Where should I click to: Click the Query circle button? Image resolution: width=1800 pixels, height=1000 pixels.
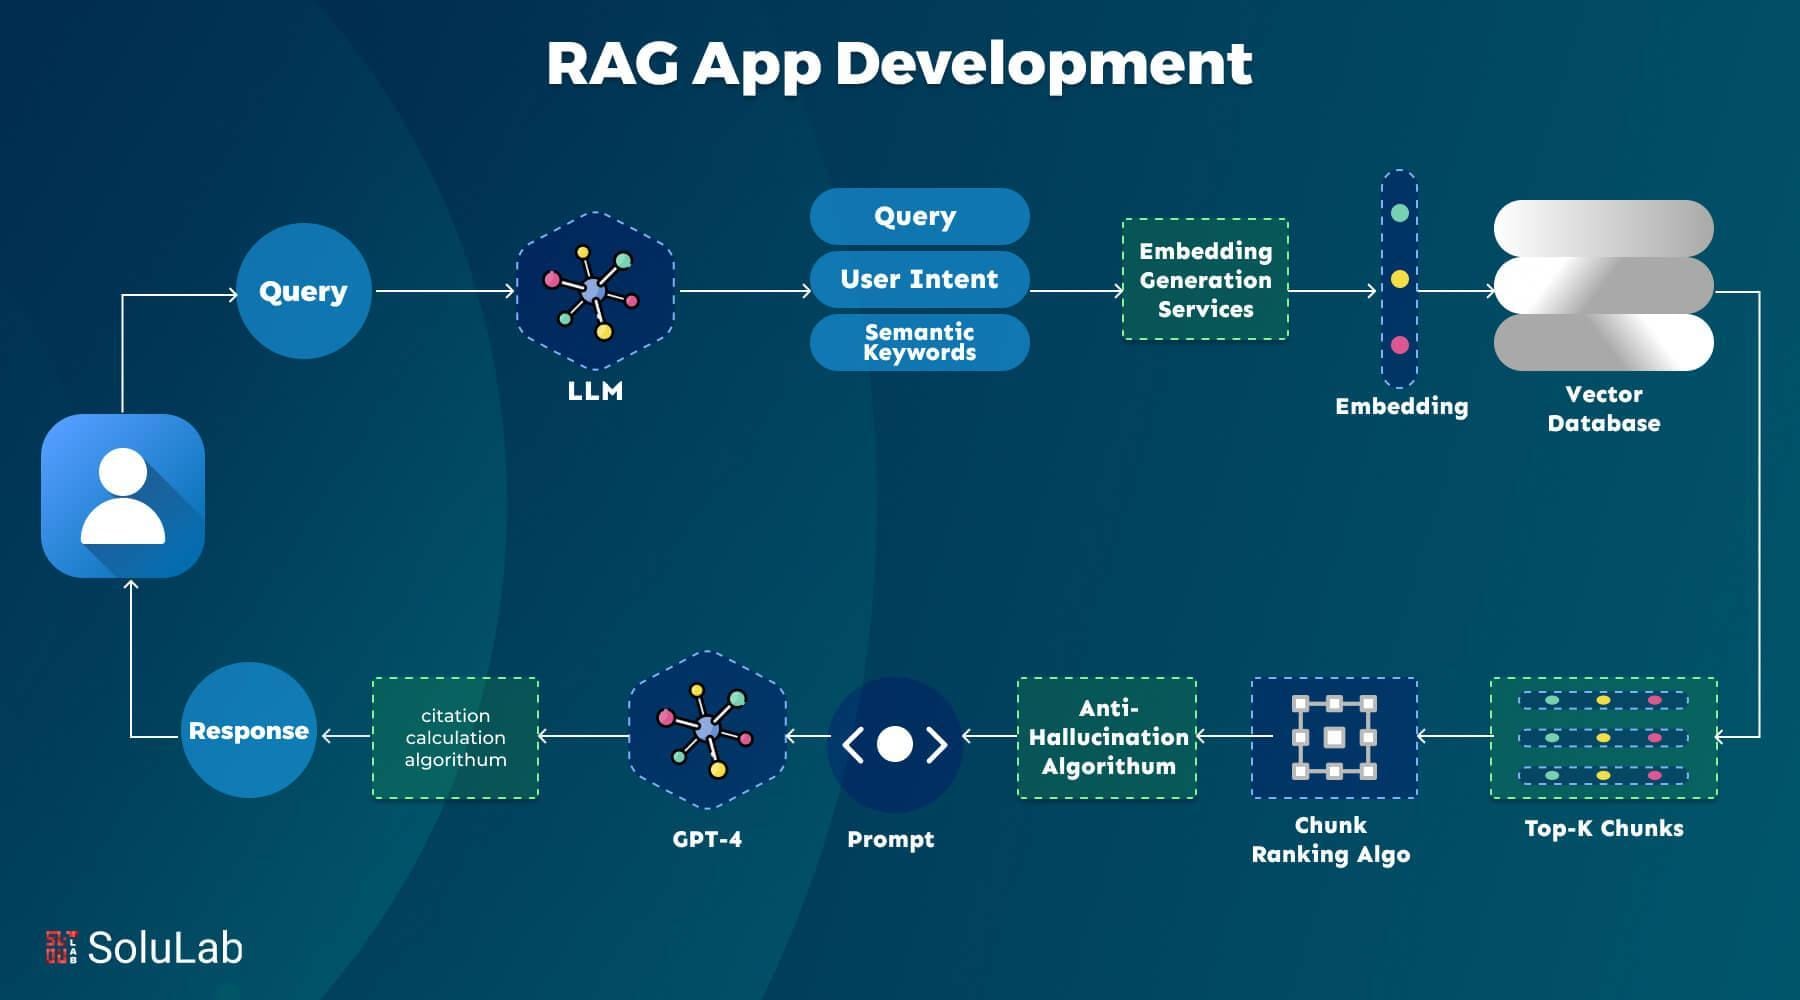(x=302, y=291)
